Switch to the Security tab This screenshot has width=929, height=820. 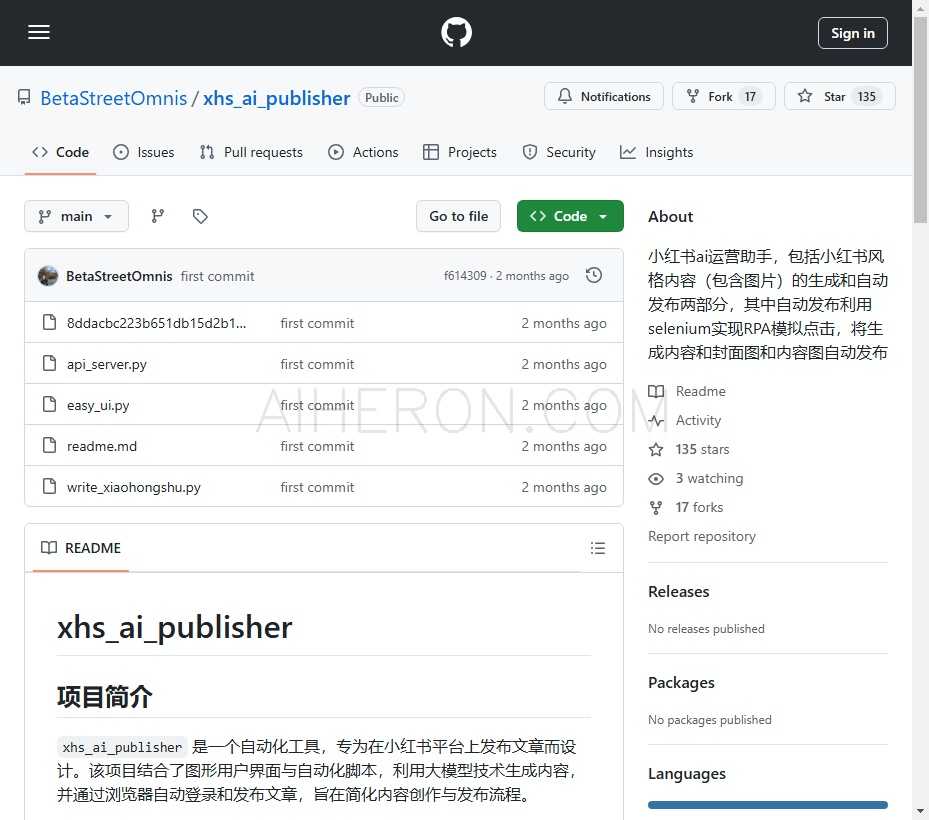[559, 152]
